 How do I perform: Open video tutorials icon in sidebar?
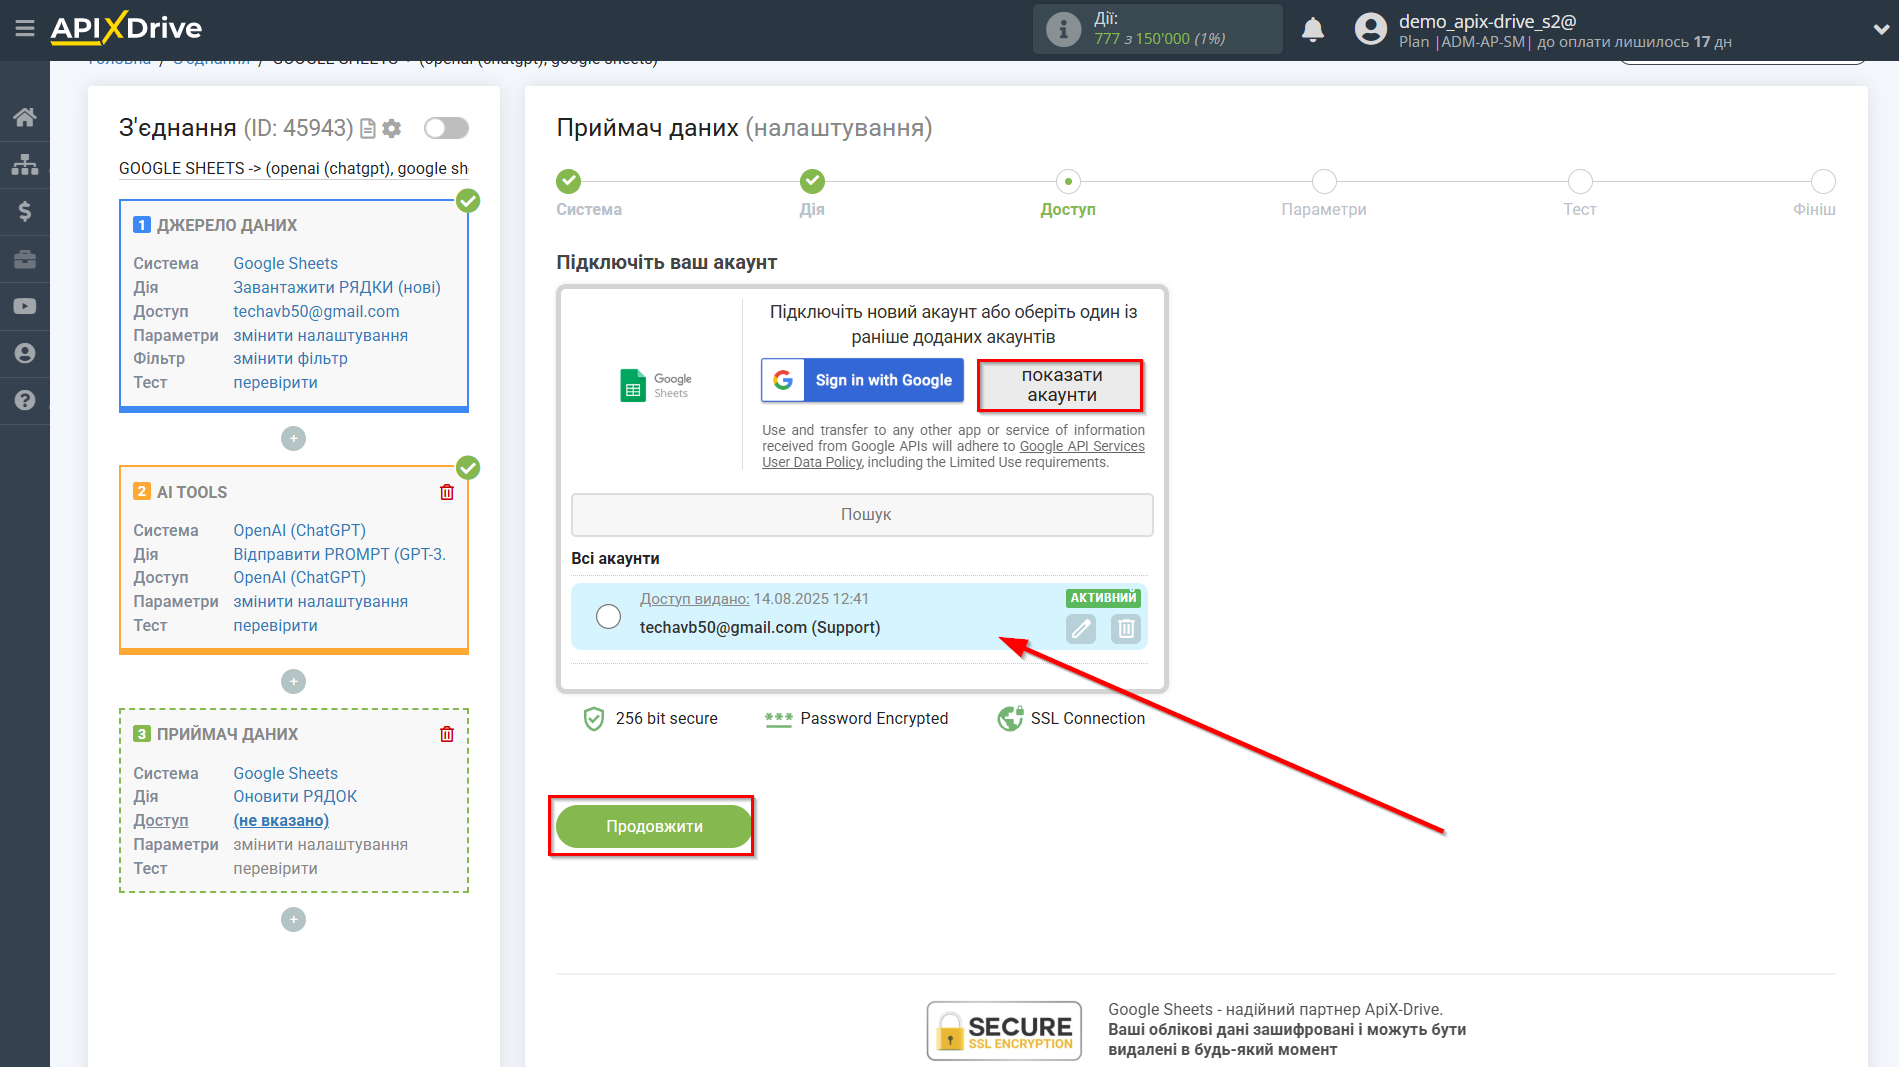(25, 306)
